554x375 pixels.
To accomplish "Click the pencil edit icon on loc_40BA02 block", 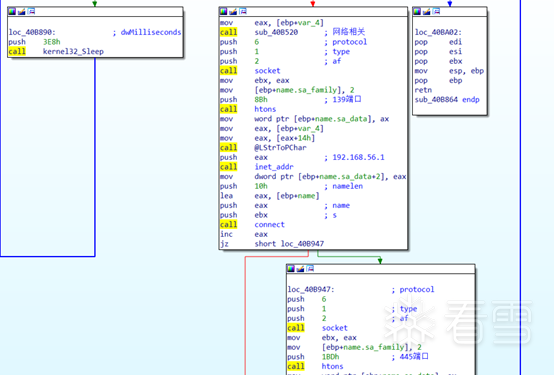I will (427, 11).
